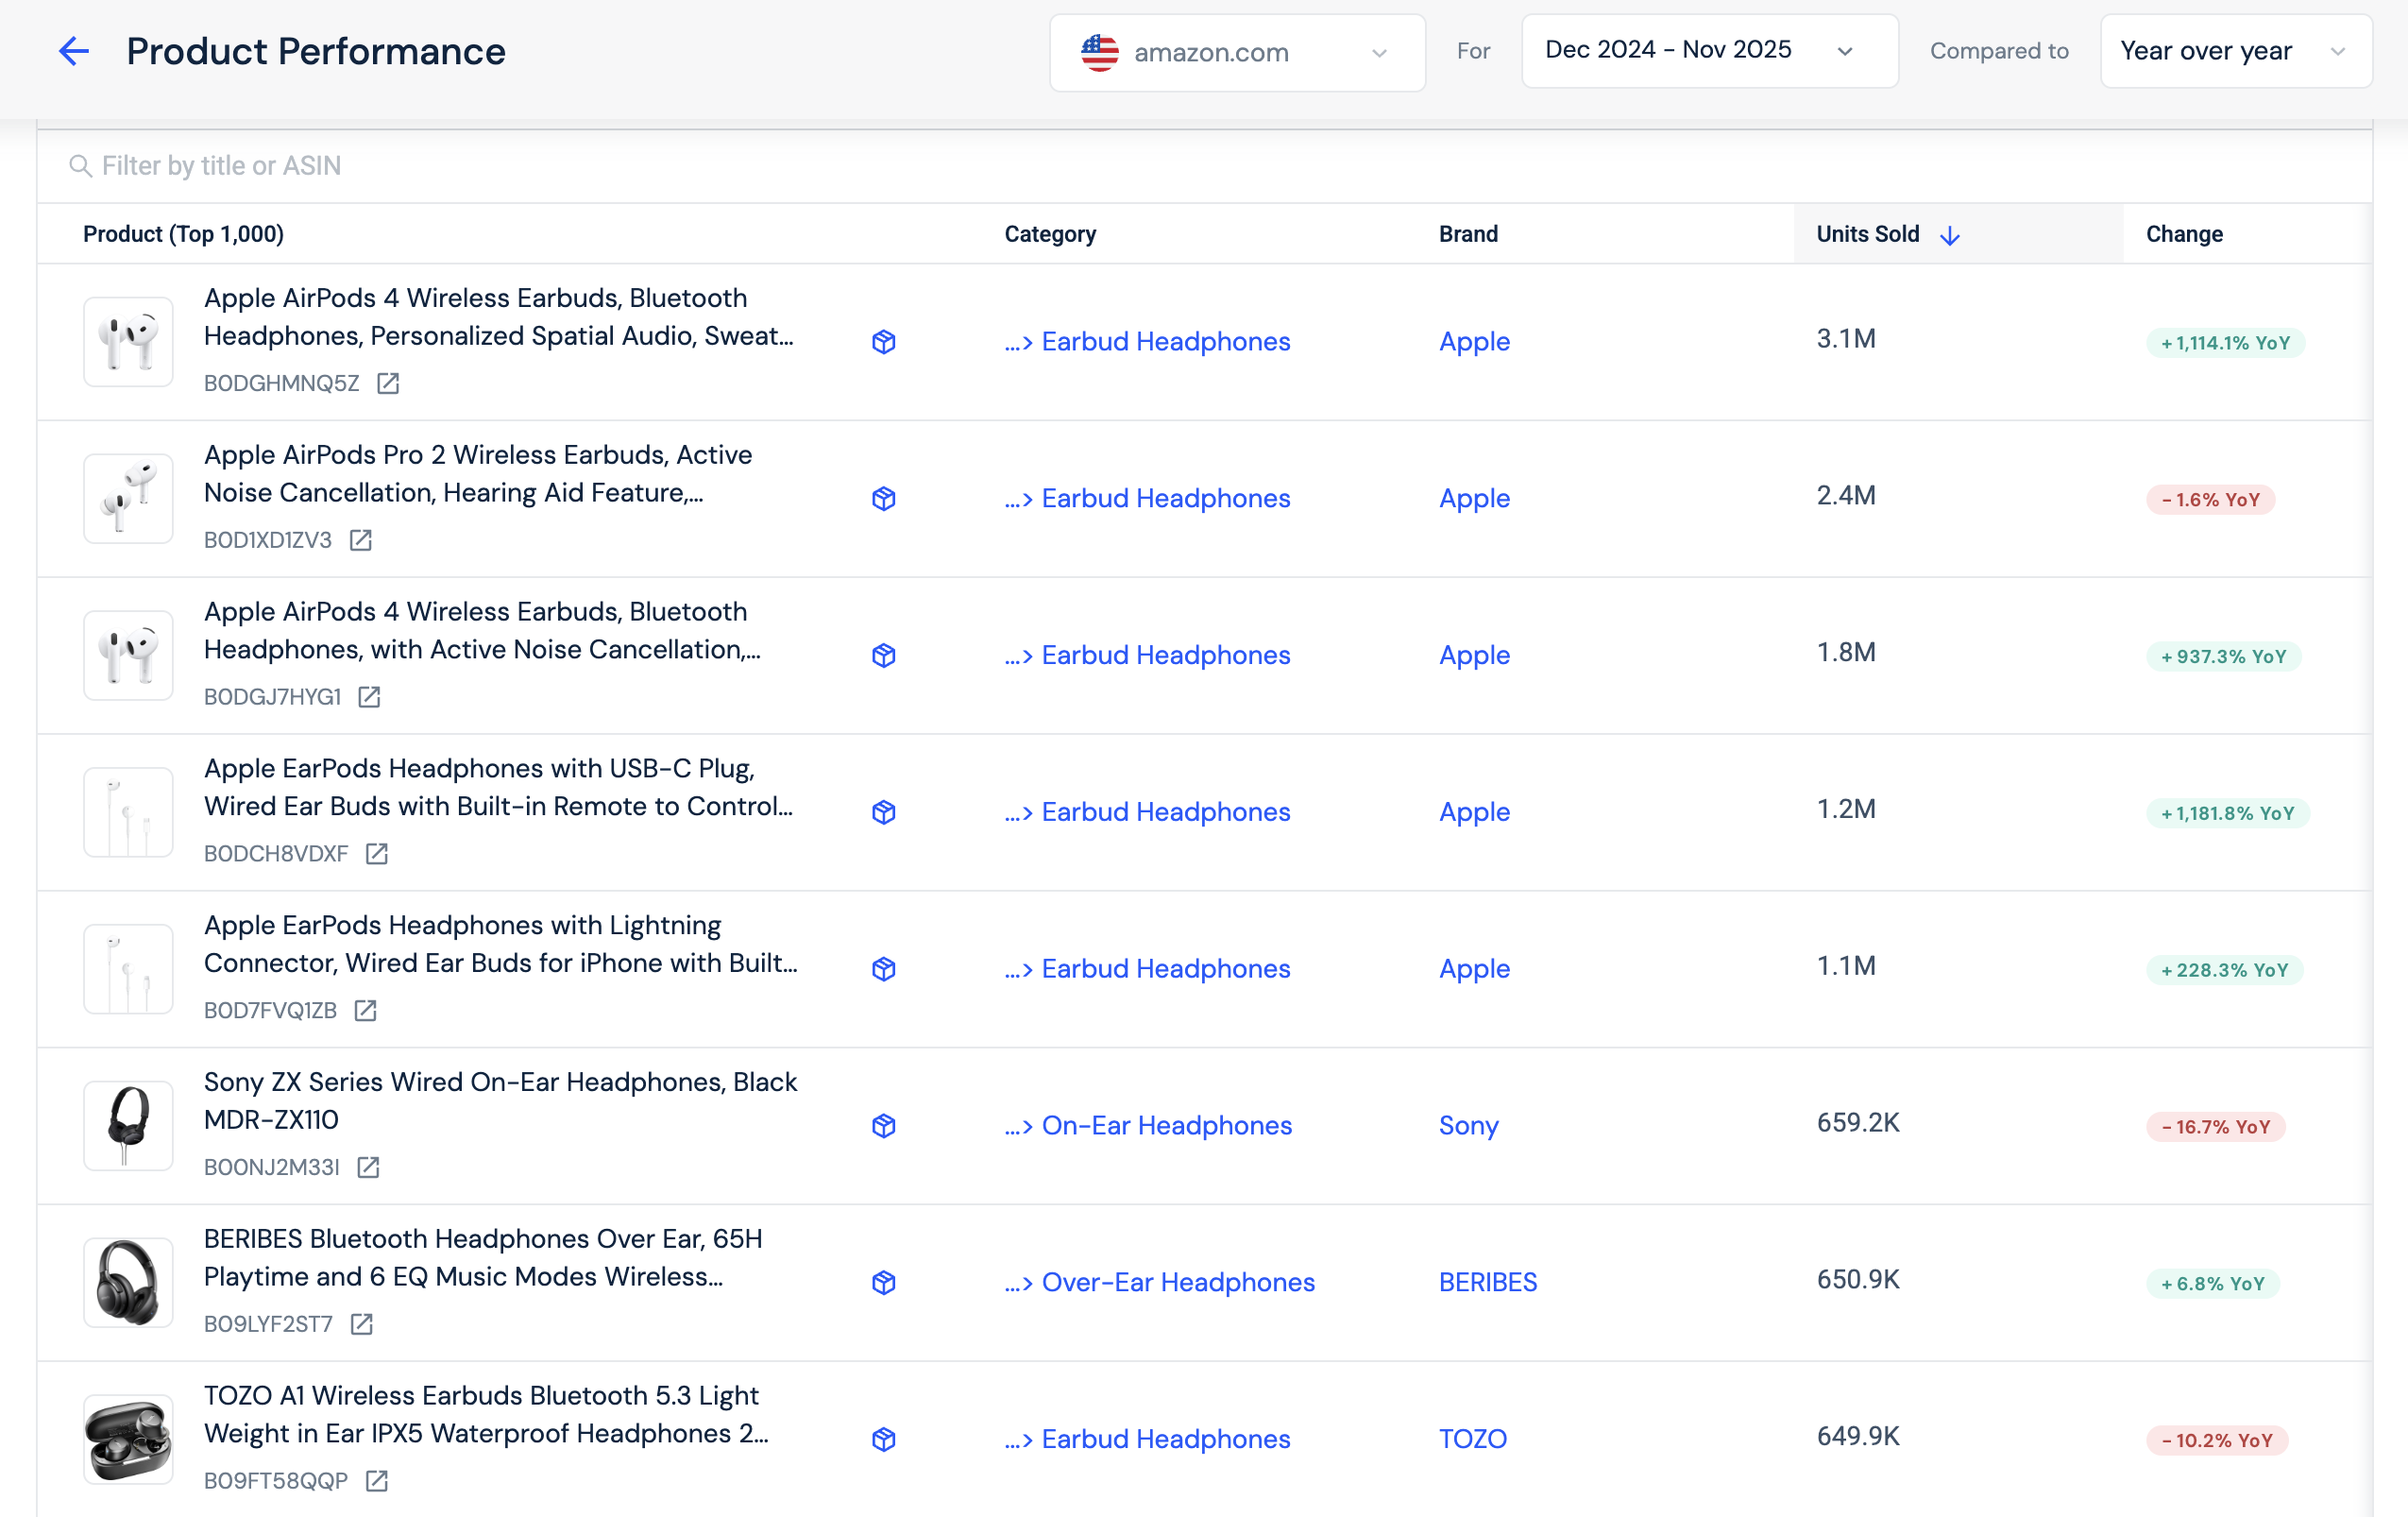Open Apple brand link in AirPods Pro 2 row

click(1474, 498)
